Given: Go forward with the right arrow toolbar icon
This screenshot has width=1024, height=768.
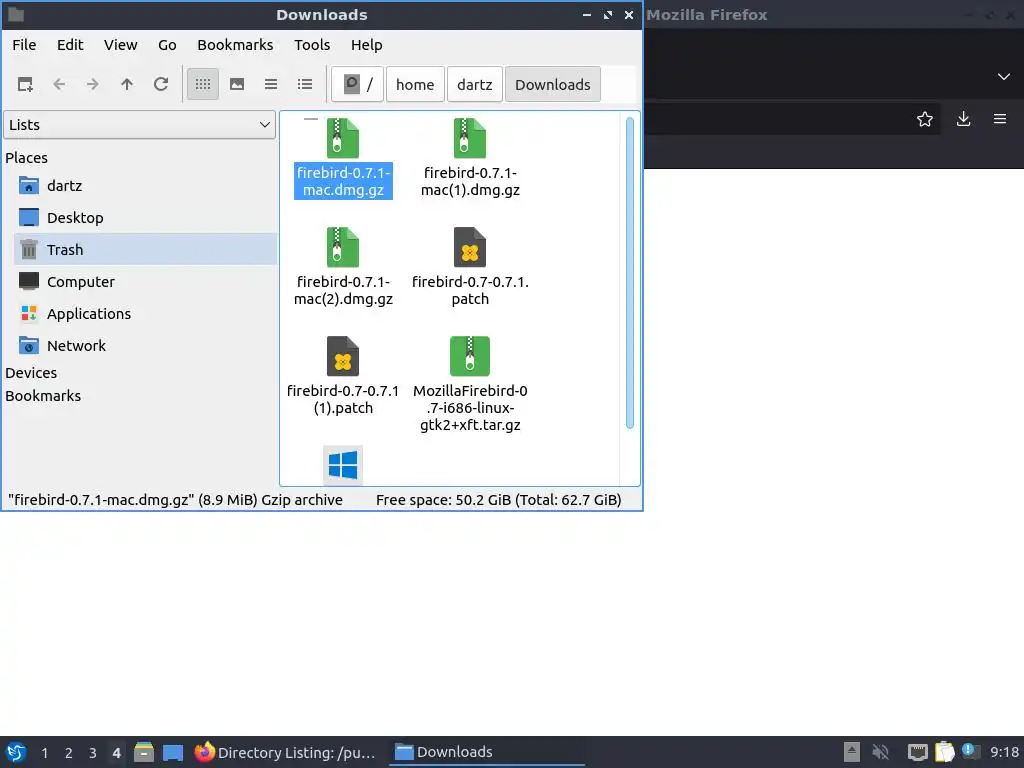Looking at the screenshot, I should pyautogui.click(x=93, y=84).
